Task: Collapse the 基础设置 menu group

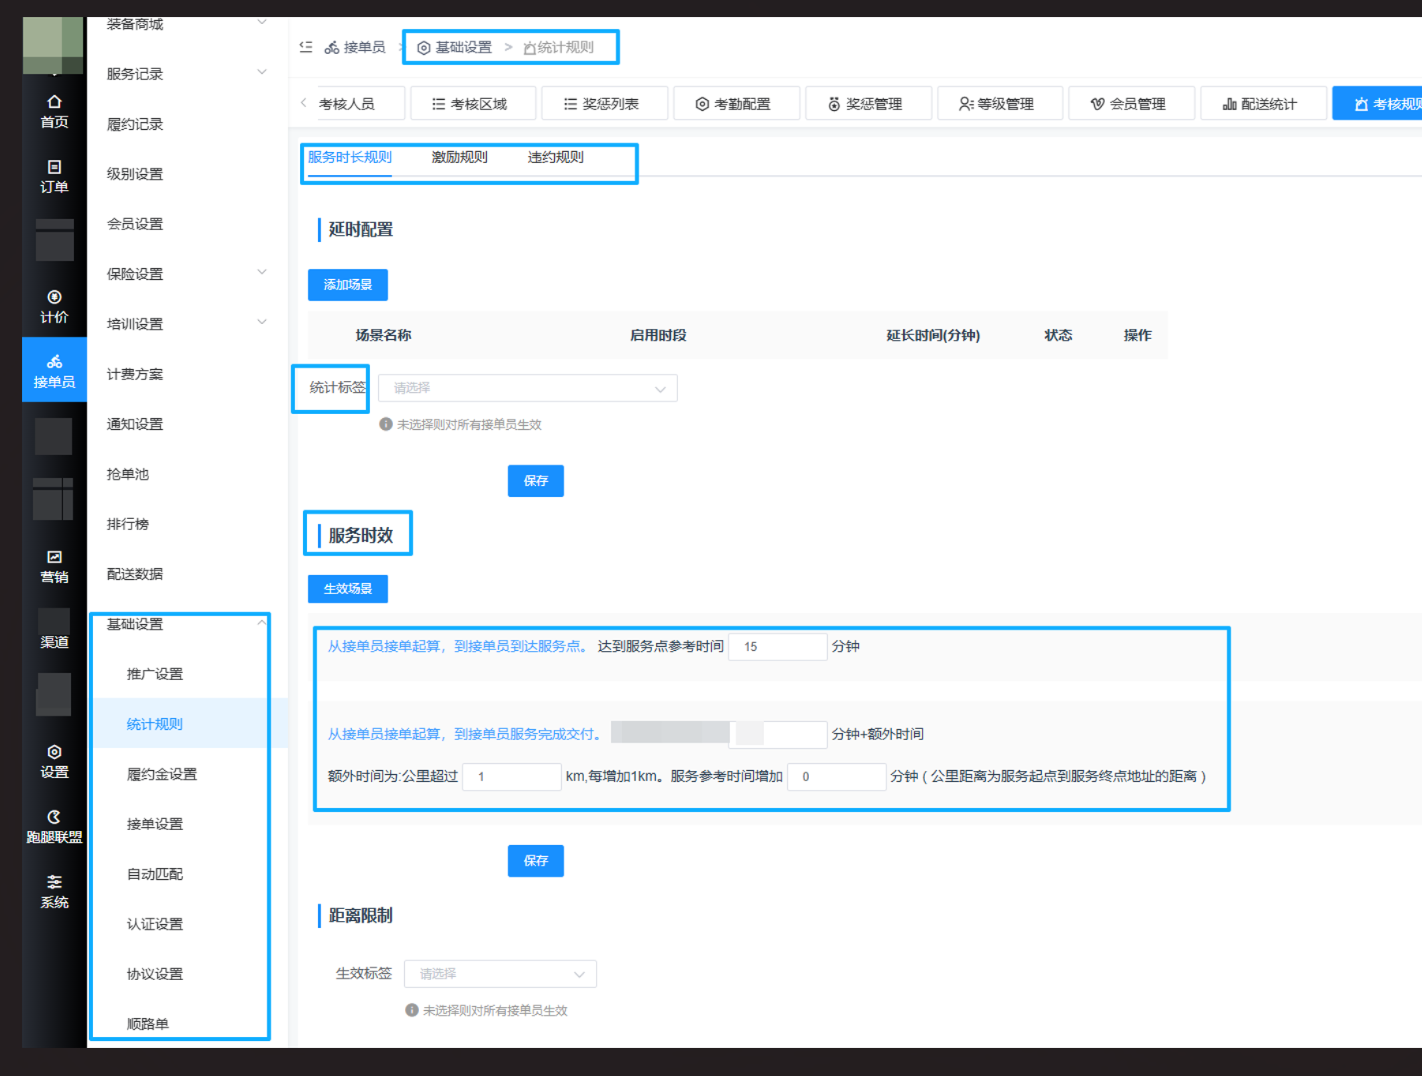Action: [262, 623]
